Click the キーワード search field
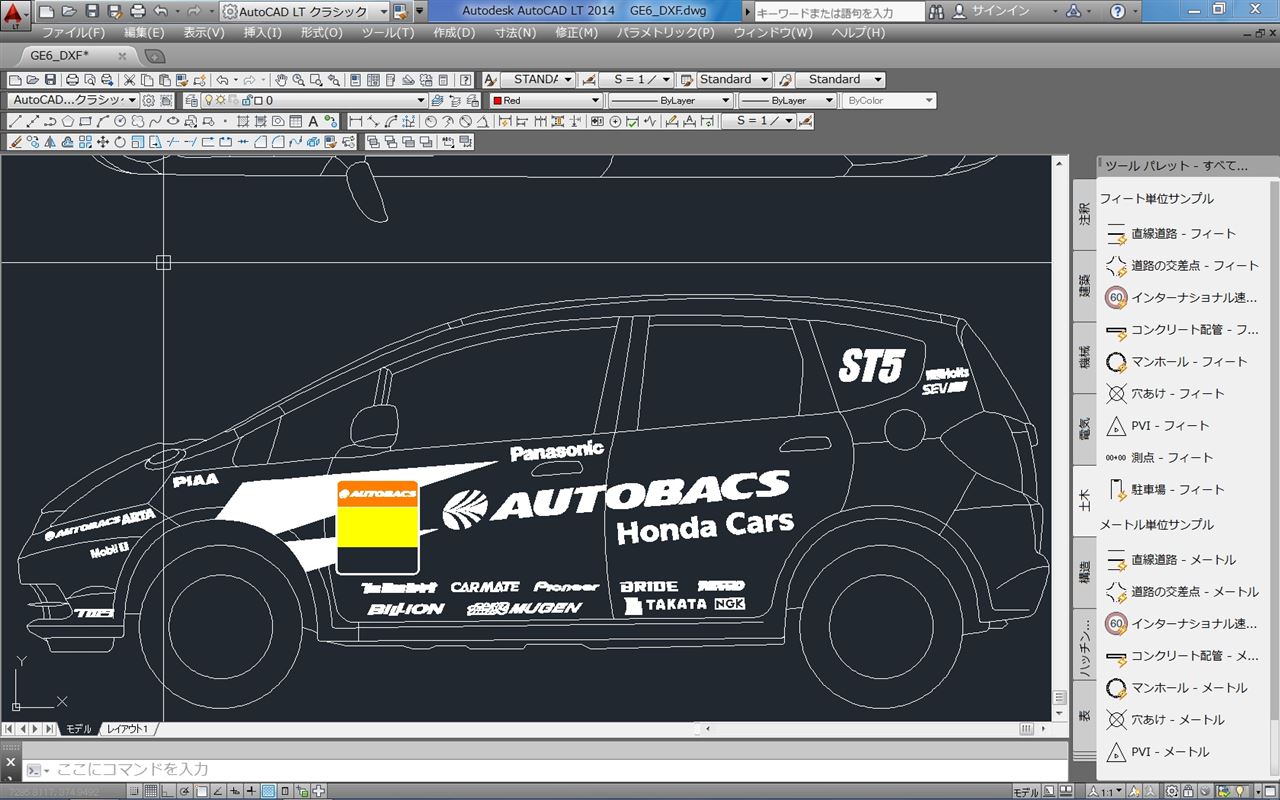The image size is (1280, 800). coord(840,12)
